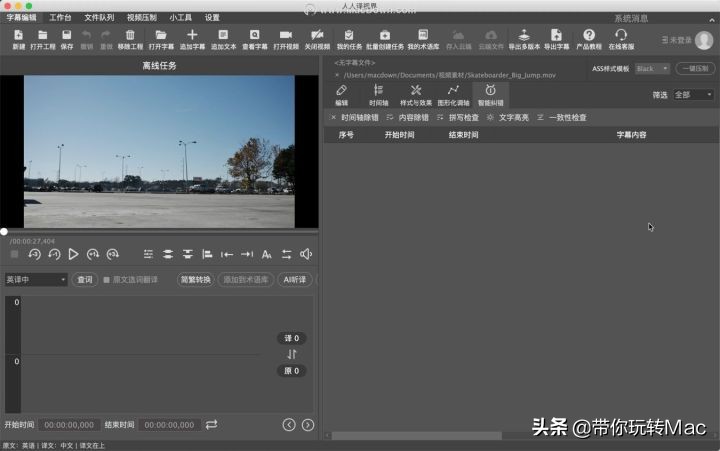Click the volume speaker icon
This screenshot has width=720, height=451.
pos(306,254)
